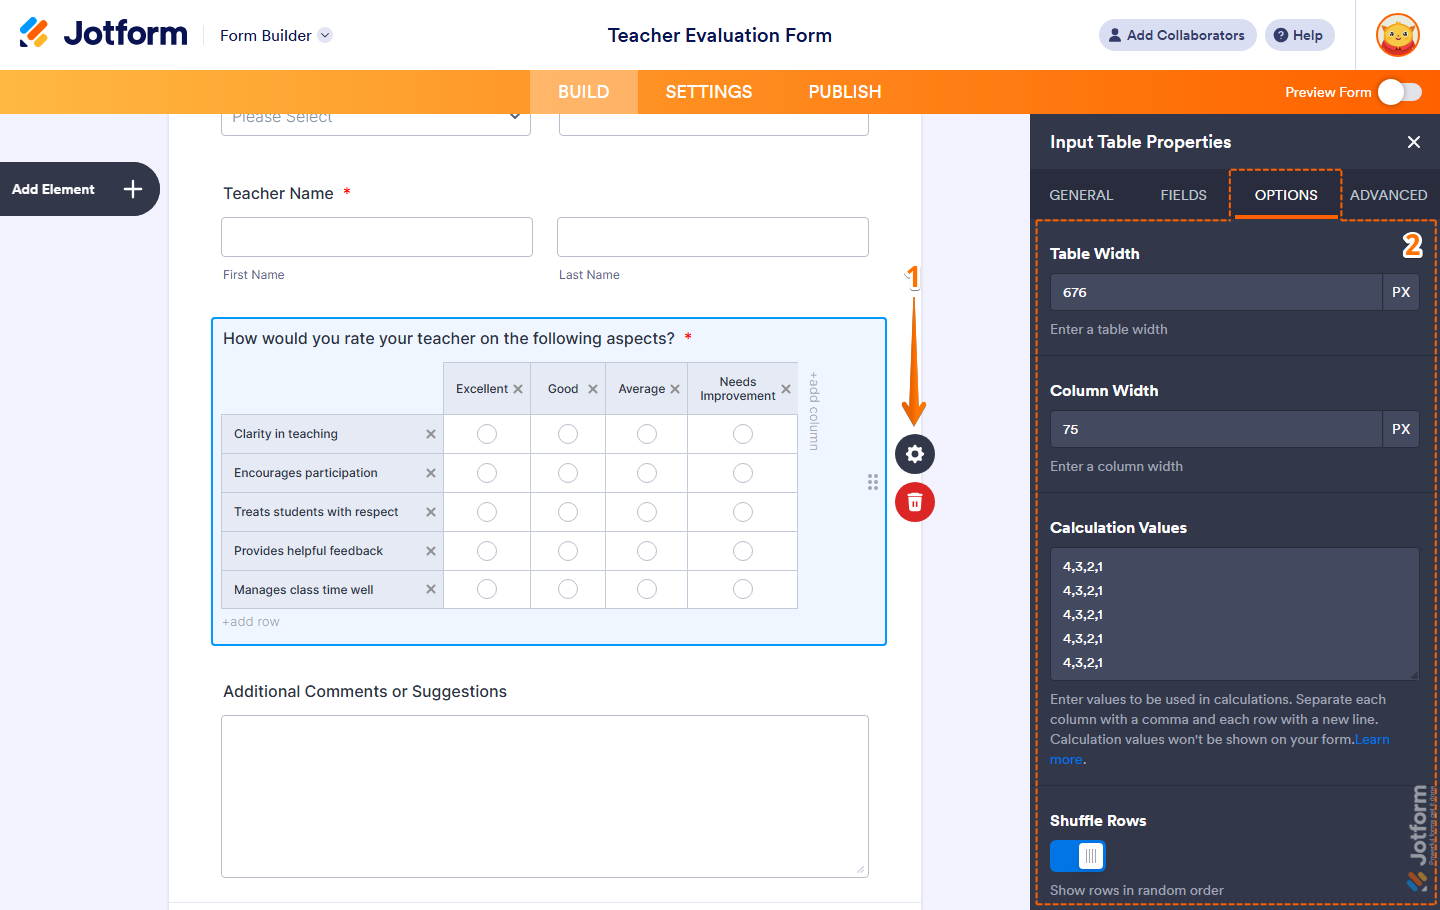This screenshot has width=1440, height=910.
Task: Select Needs Improvement for Manages class time well
Action: 743,590
